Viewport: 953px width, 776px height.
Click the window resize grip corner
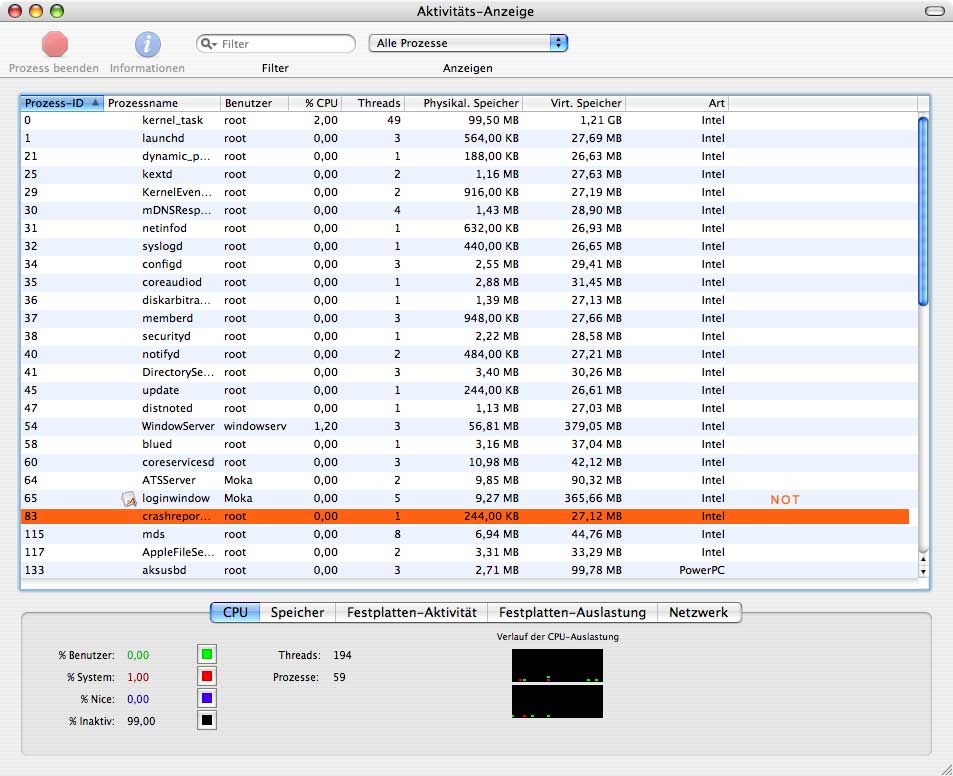[945, 768]
